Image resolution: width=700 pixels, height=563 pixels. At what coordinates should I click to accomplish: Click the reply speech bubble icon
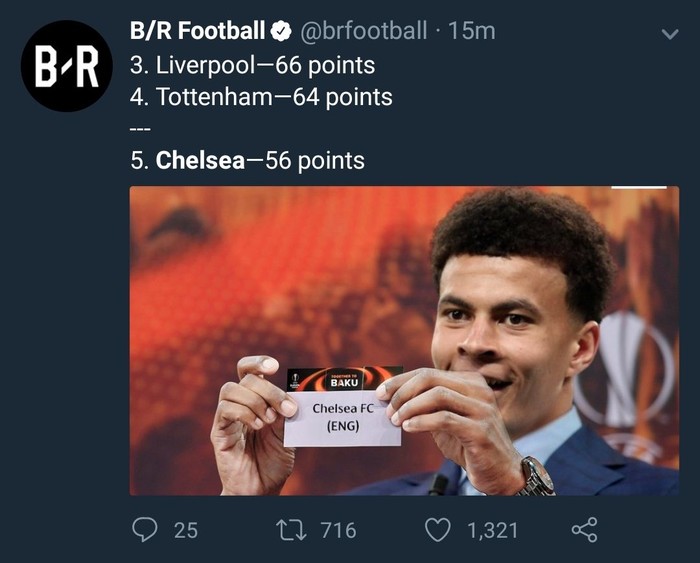145,530
